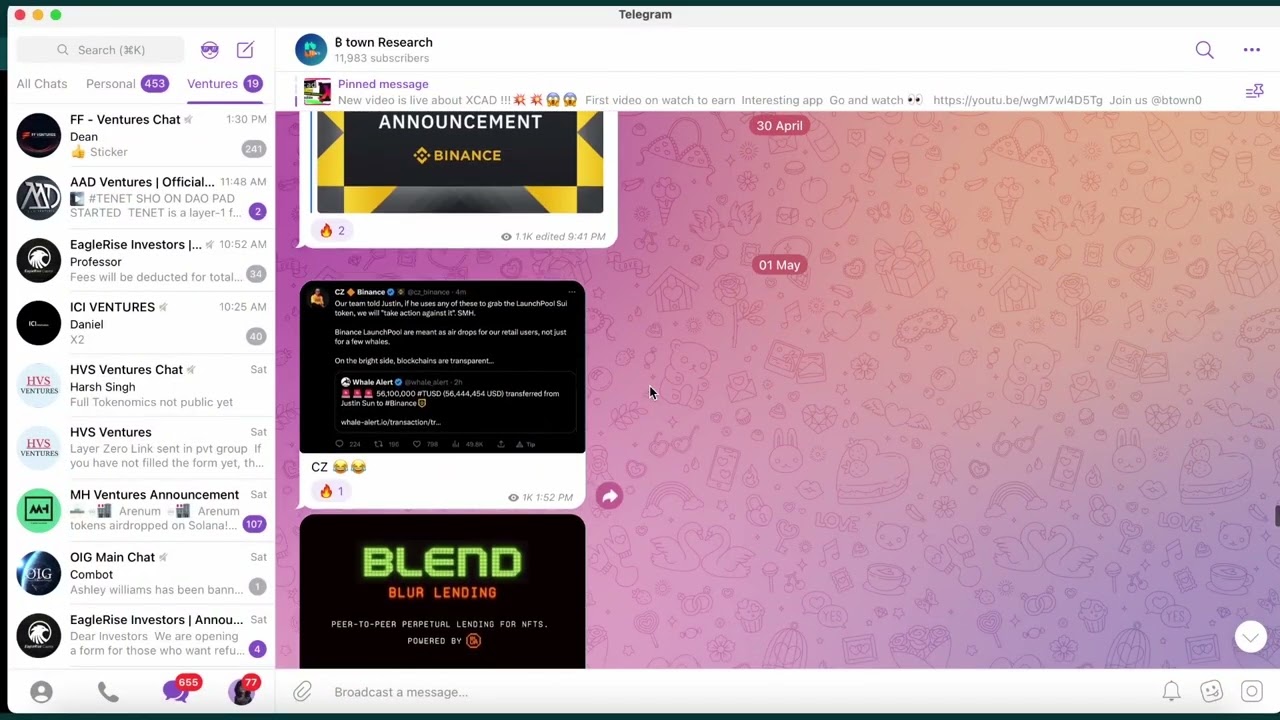This screenshot has width=1280, height=720.
Task: Click the search chats field
Action: coord(101,50)
